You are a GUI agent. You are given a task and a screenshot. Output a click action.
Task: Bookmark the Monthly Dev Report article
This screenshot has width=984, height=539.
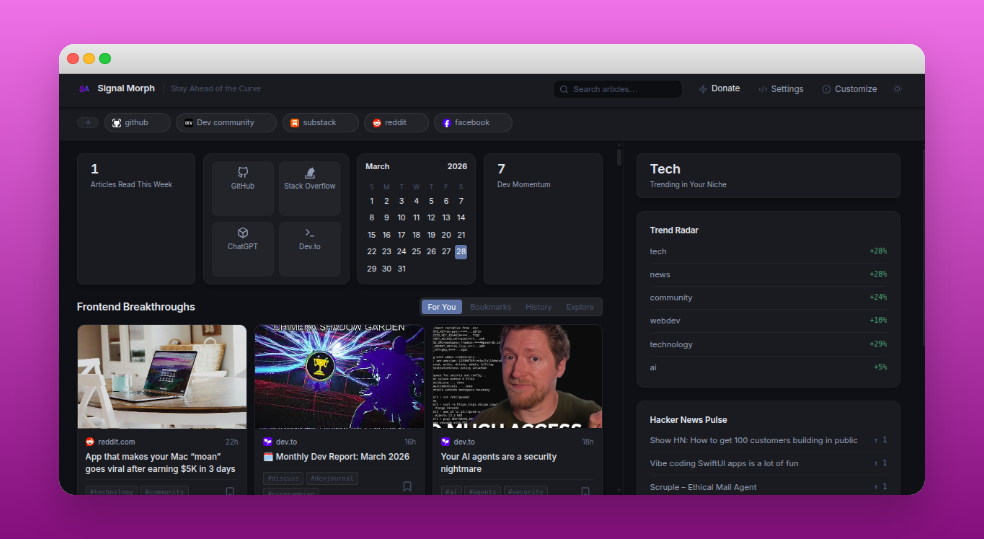407,486
